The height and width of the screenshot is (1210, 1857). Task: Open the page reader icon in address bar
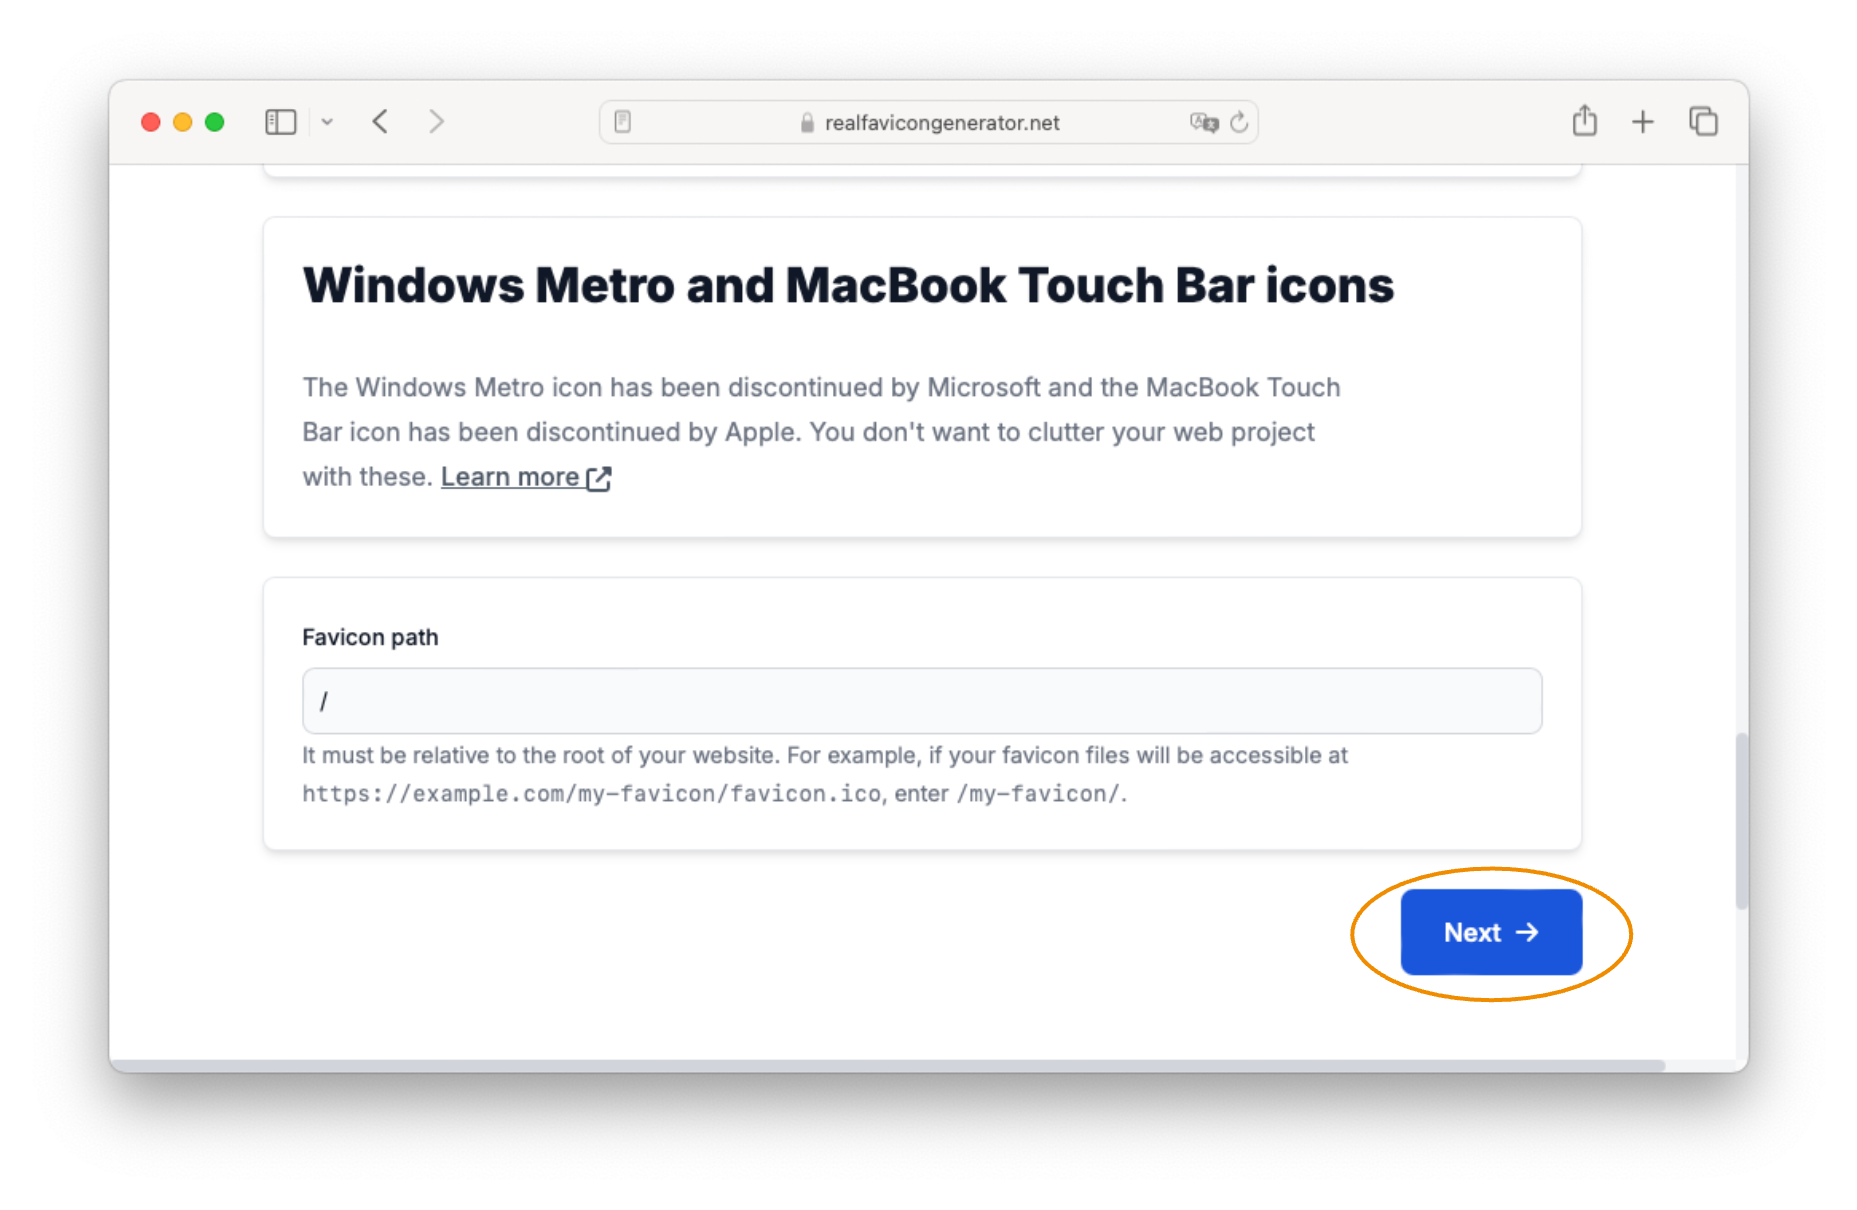pyautogui.click(x=622, y=122)
